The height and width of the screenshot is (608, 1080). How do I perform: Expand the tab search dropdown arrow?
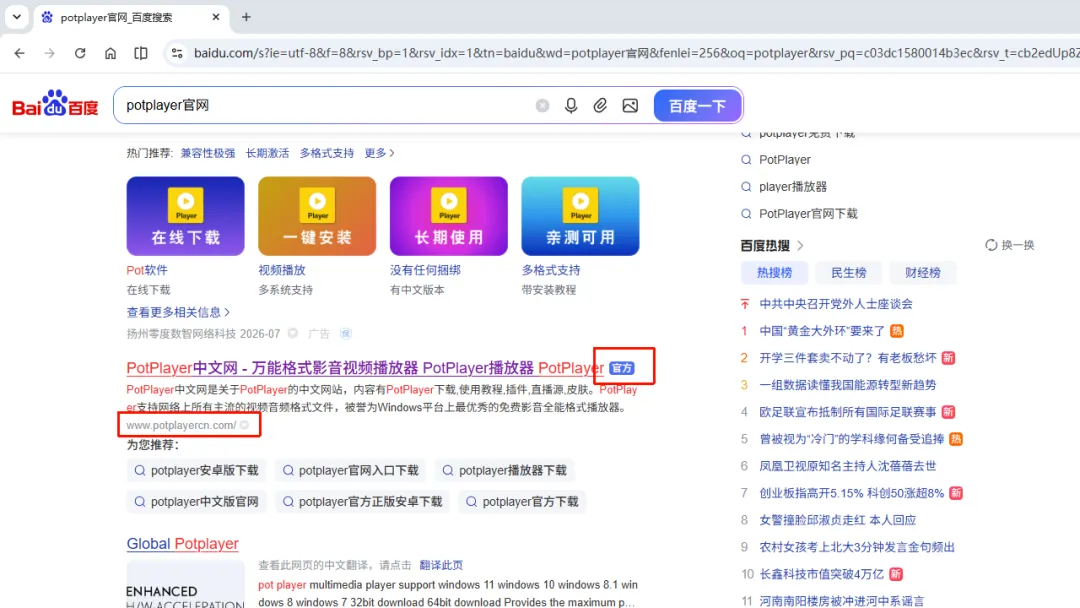click(17, 17)
